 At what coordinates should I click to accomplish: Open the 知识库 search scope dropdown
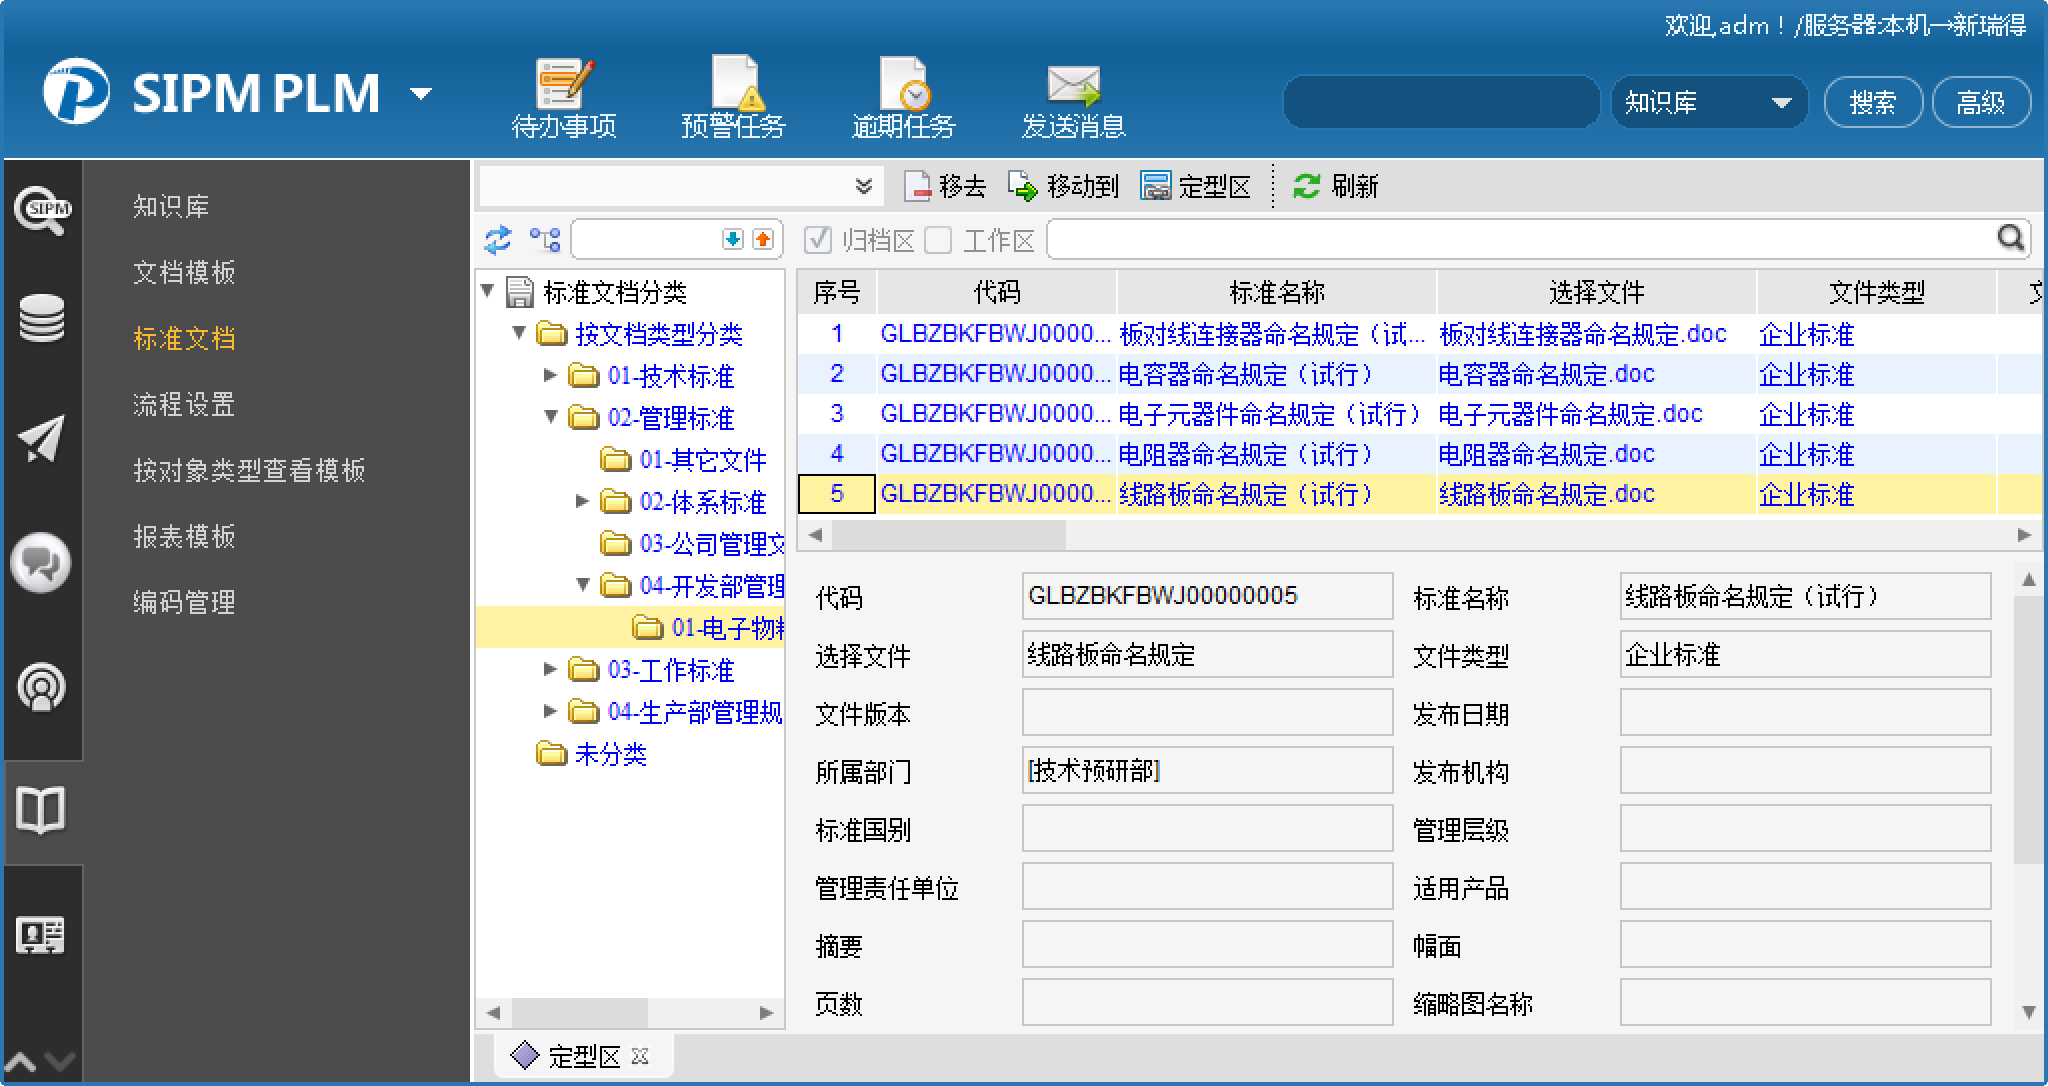pos(1780,103)
